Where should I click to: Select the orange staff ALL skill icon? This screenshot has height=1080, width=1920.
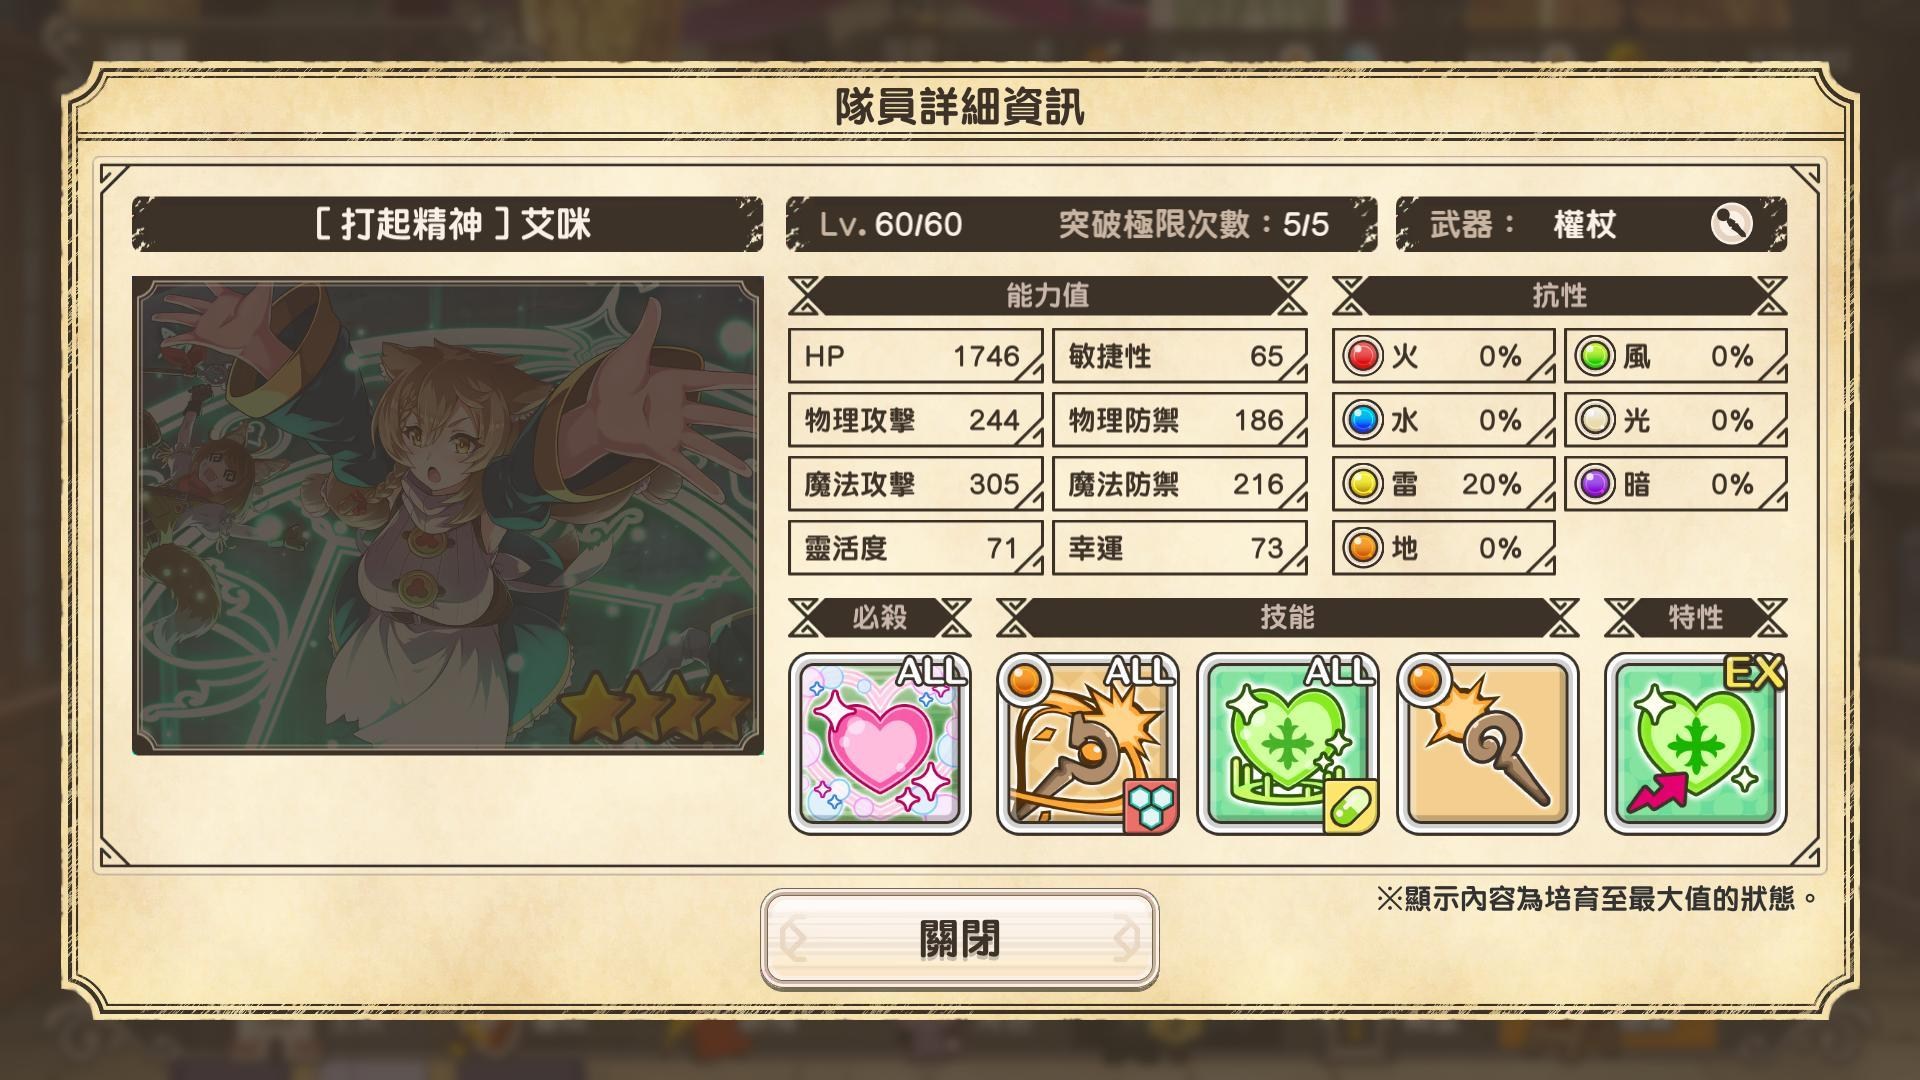[x=1088, y=744]
